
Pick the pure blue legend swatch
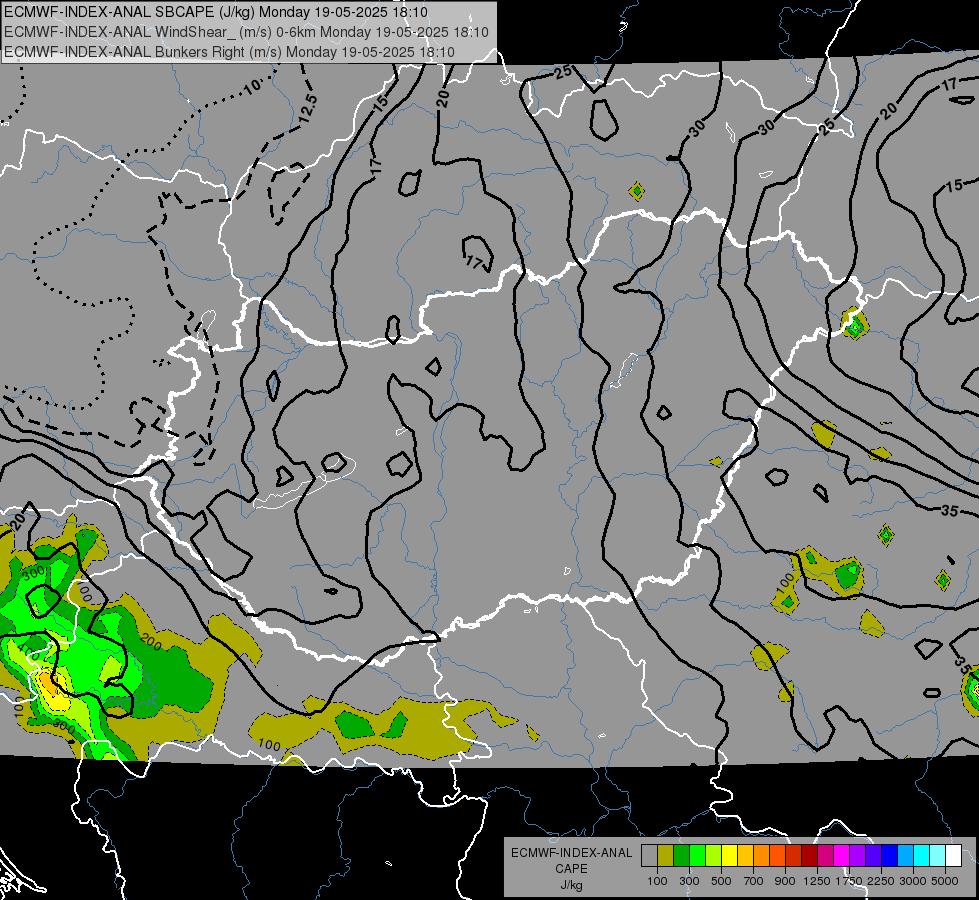pyautogui.click(x=890, y=856)
